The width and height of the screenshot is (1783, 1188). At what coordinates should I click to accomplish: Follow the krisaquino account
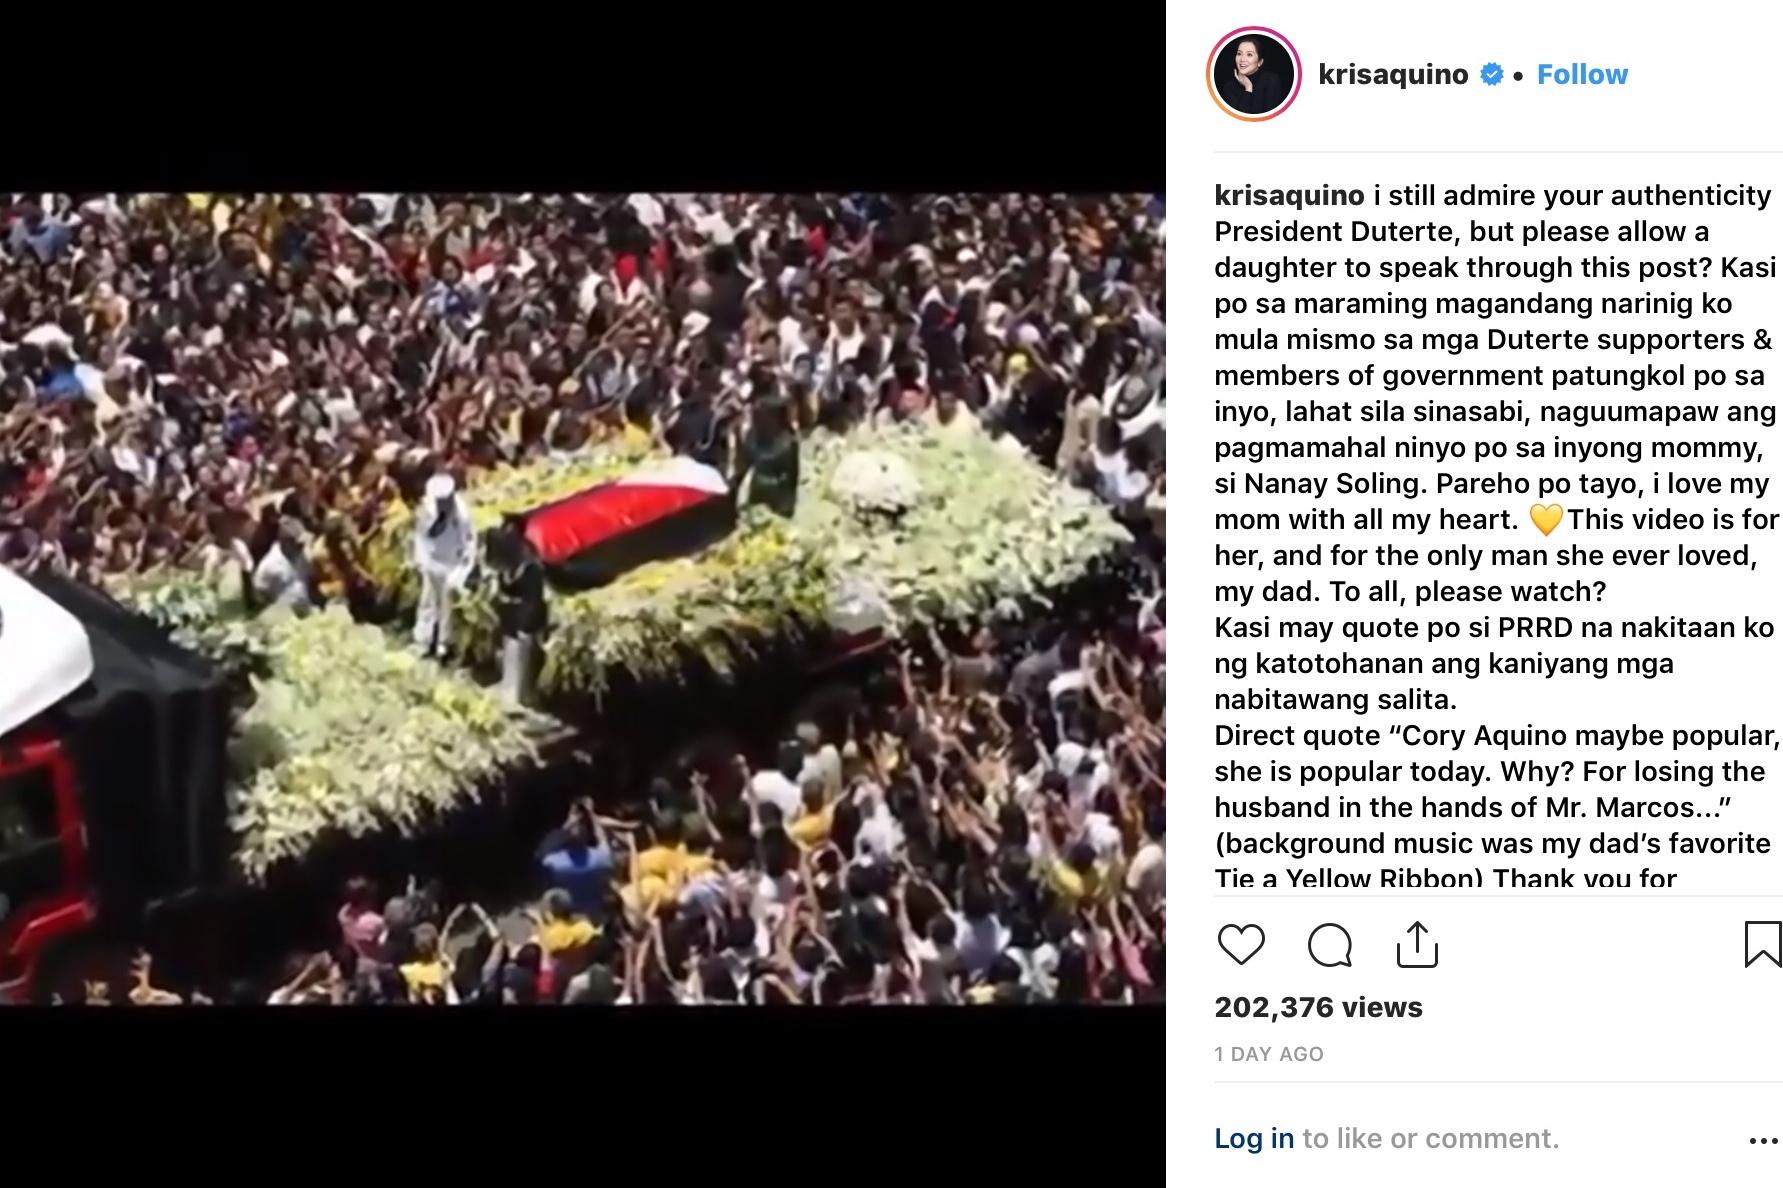(x=1582, y=74)
